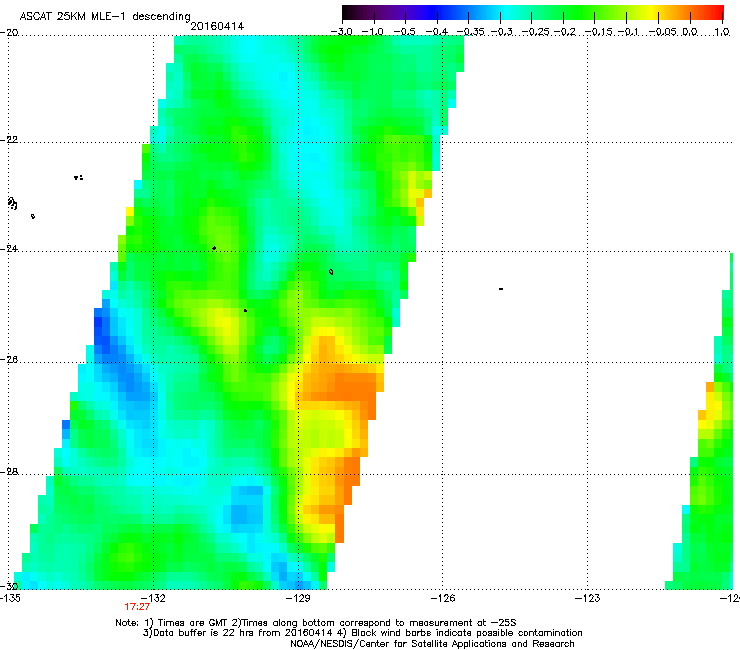This screenshot has width=740, height=650.
Task: Select the color bar label -0.1
Action: pyautogui.click(x=628, y=32)
